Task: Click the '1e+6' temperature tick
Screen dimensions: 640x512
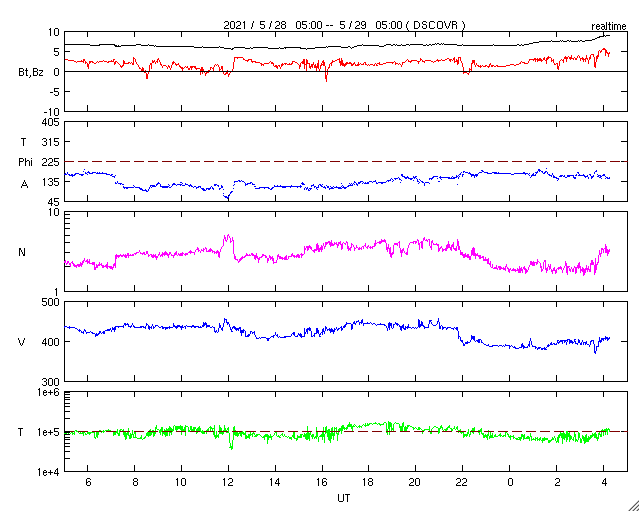Action: (x=49, y=392)
